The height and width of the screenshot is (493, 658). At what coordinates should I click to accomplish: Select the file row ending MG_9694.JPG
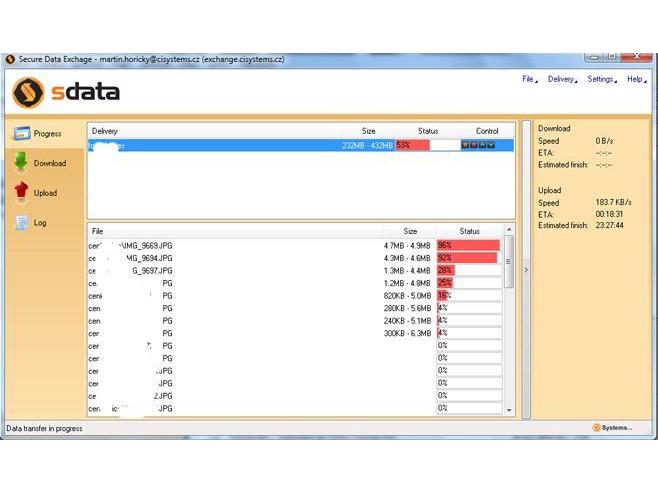[295, 258]
